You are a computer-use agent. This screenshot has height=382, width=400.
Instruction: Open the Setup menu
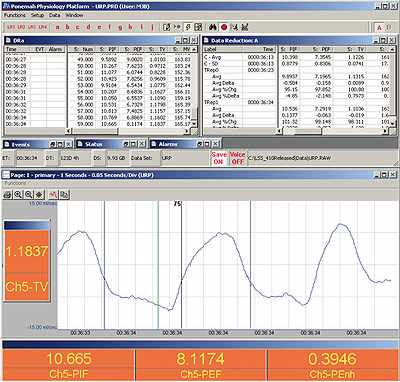click(37, 15)
